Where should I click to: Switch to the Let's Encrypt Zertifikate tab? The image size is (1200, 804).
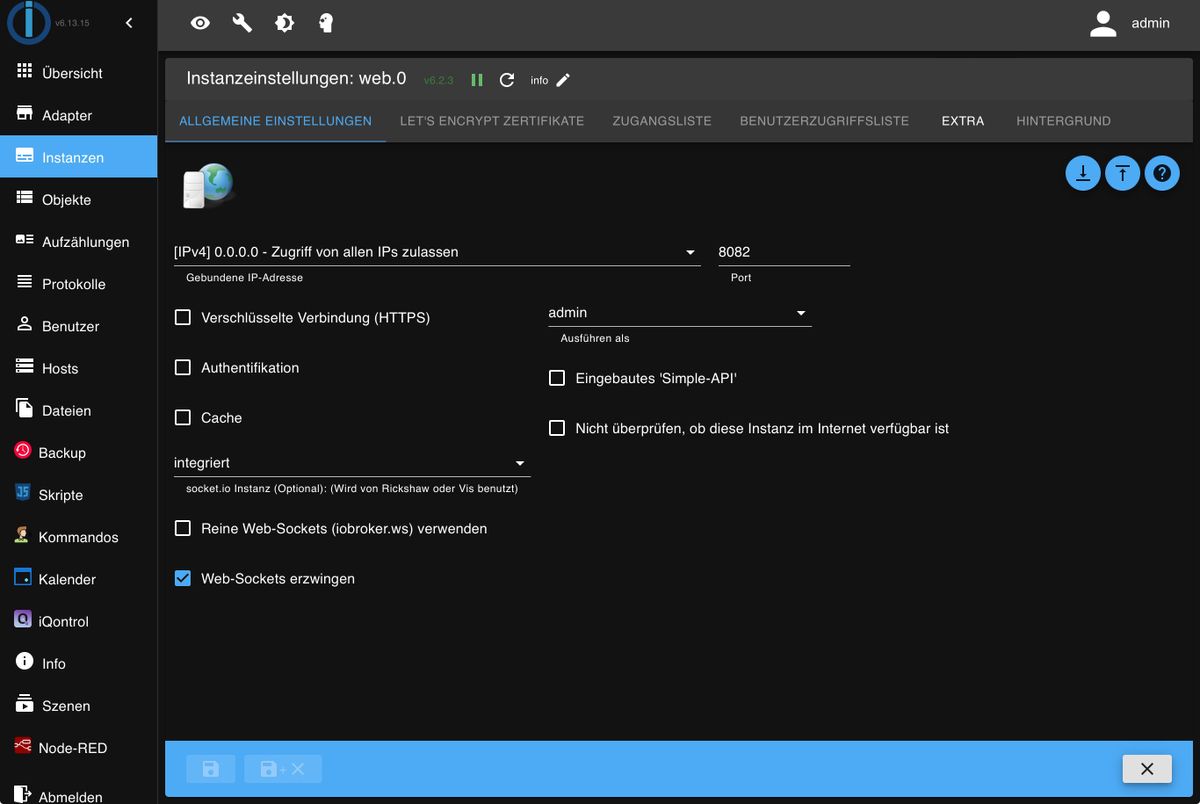click(x=491, y=121)
